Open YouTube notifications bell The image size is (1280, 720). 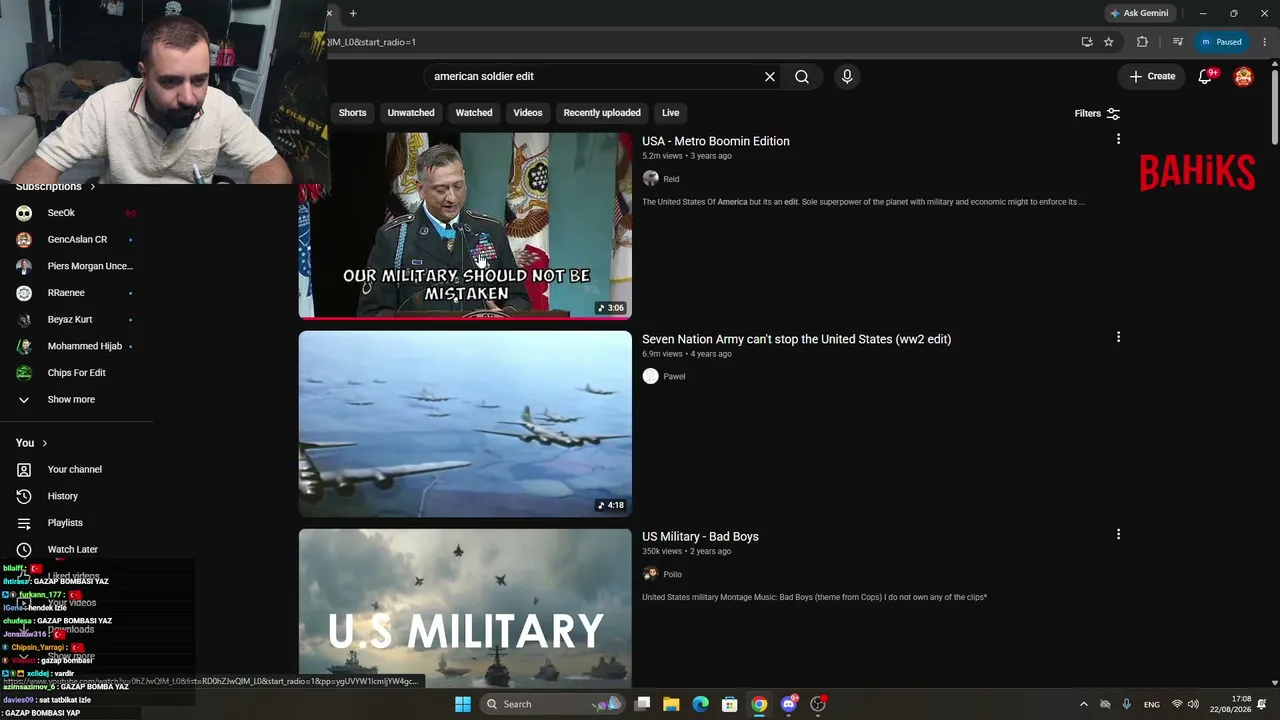[1206, 76]
